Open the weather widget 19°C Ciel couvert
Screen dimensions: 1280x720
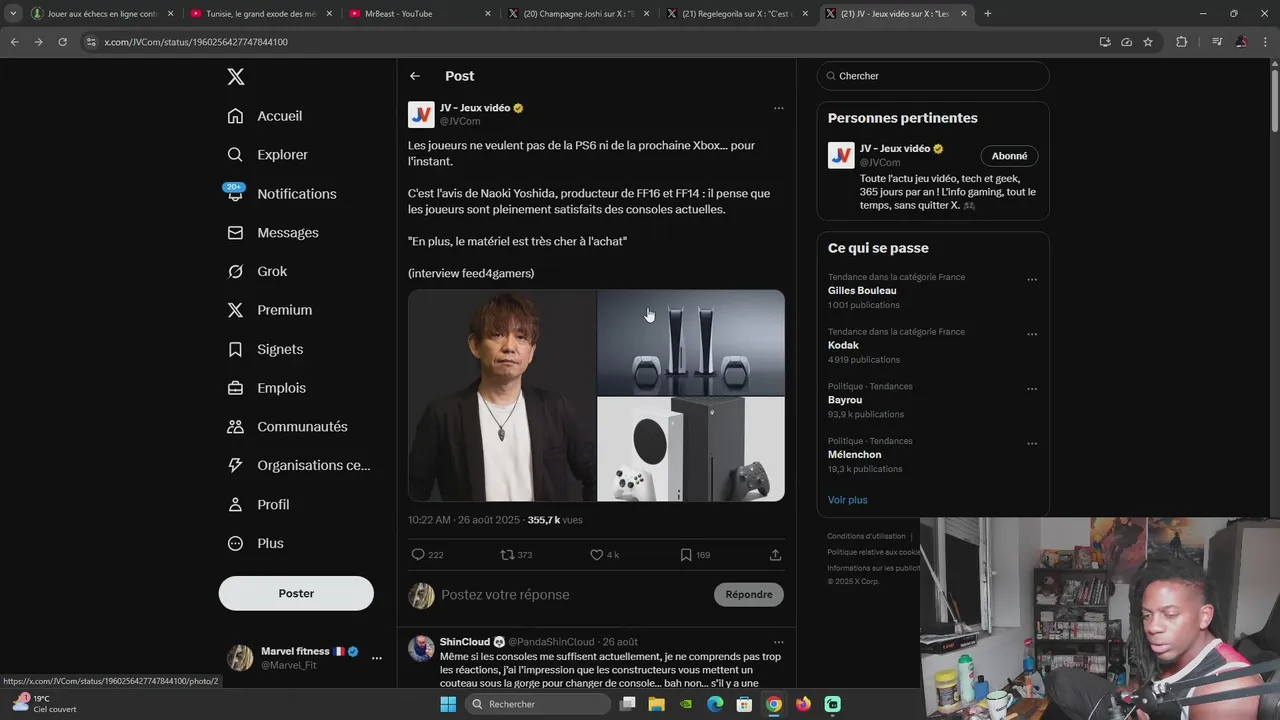pos(45,704)
